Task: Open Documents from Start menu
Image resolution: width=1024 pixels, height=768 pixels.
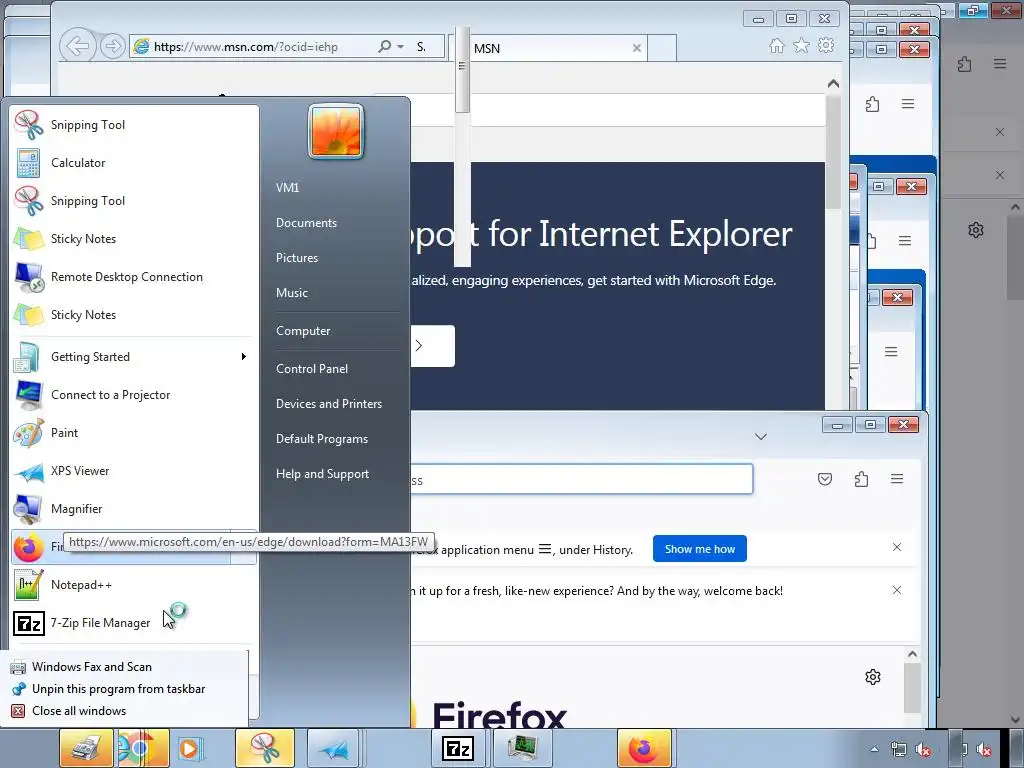Action: click(306, 223)
